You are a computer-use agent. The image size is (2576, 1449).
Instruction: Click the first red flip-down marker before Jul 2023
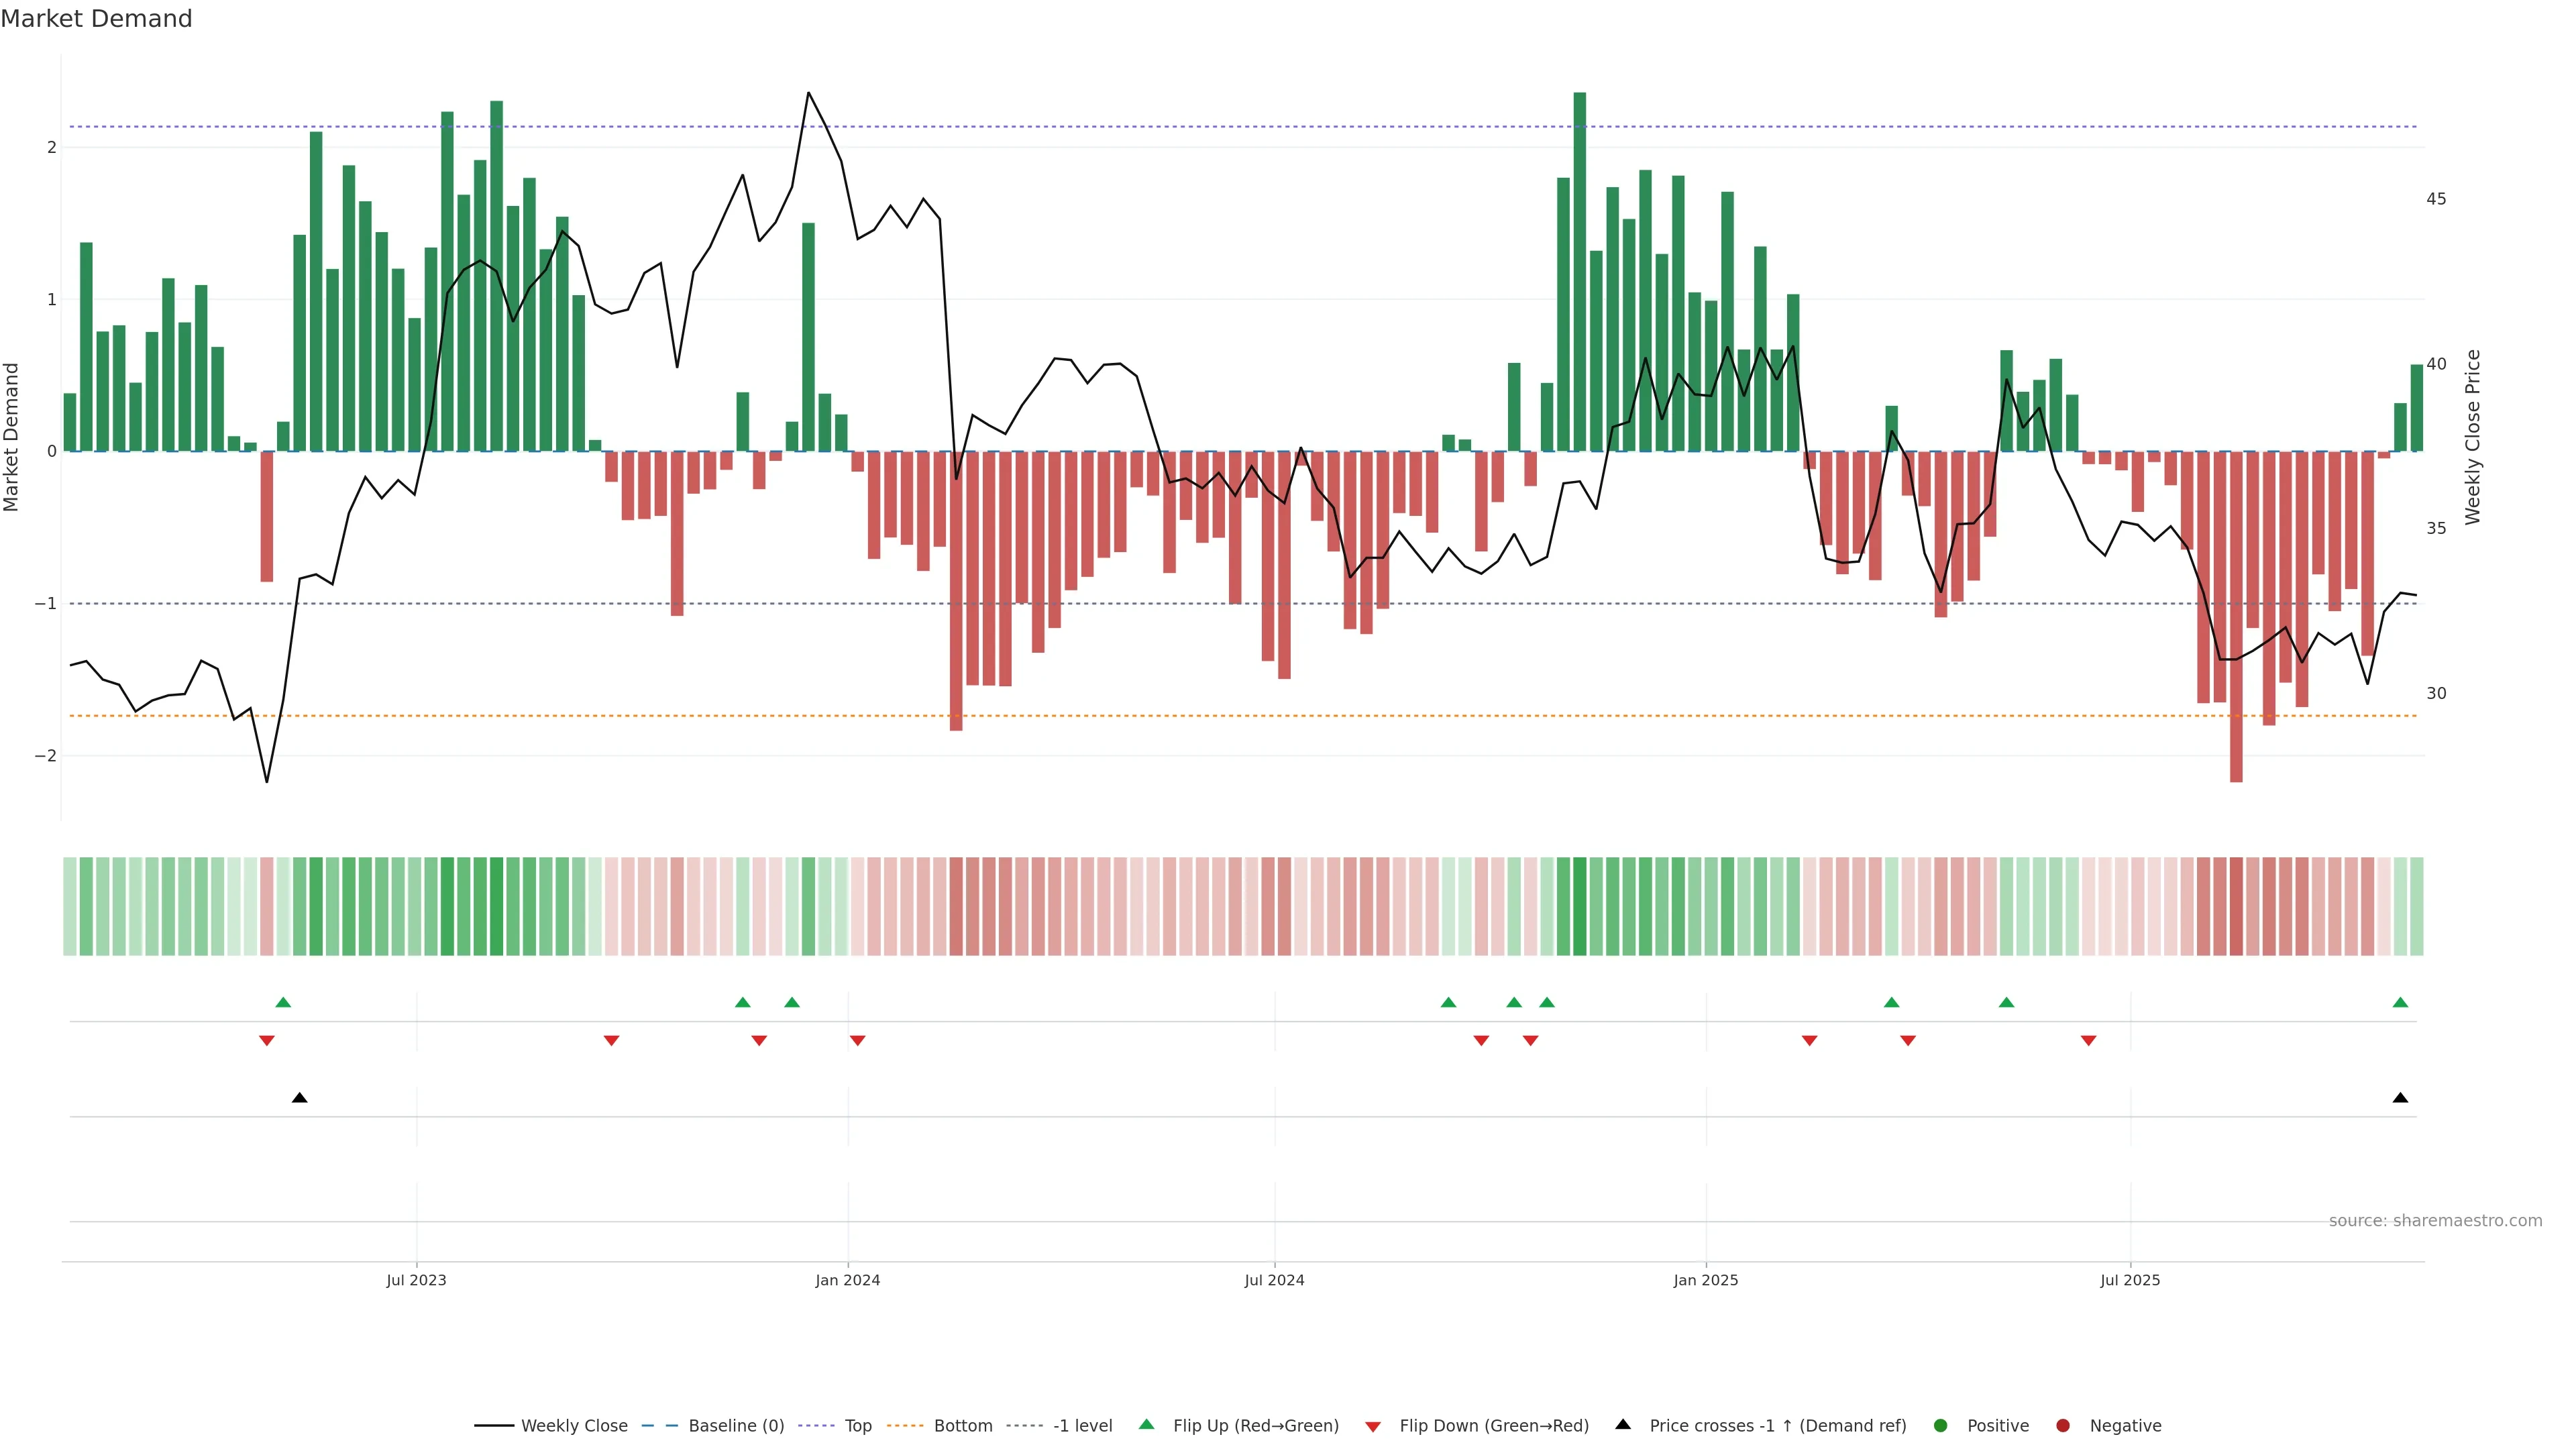[x=266, y=1041]
